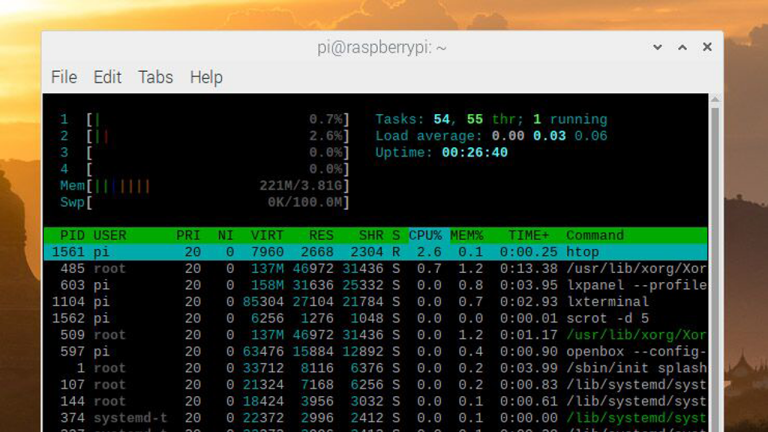The width and height of the screenshot is (768, 432).
Task: Click the scrollbar up arrow
Action: [x=715, y=99]
